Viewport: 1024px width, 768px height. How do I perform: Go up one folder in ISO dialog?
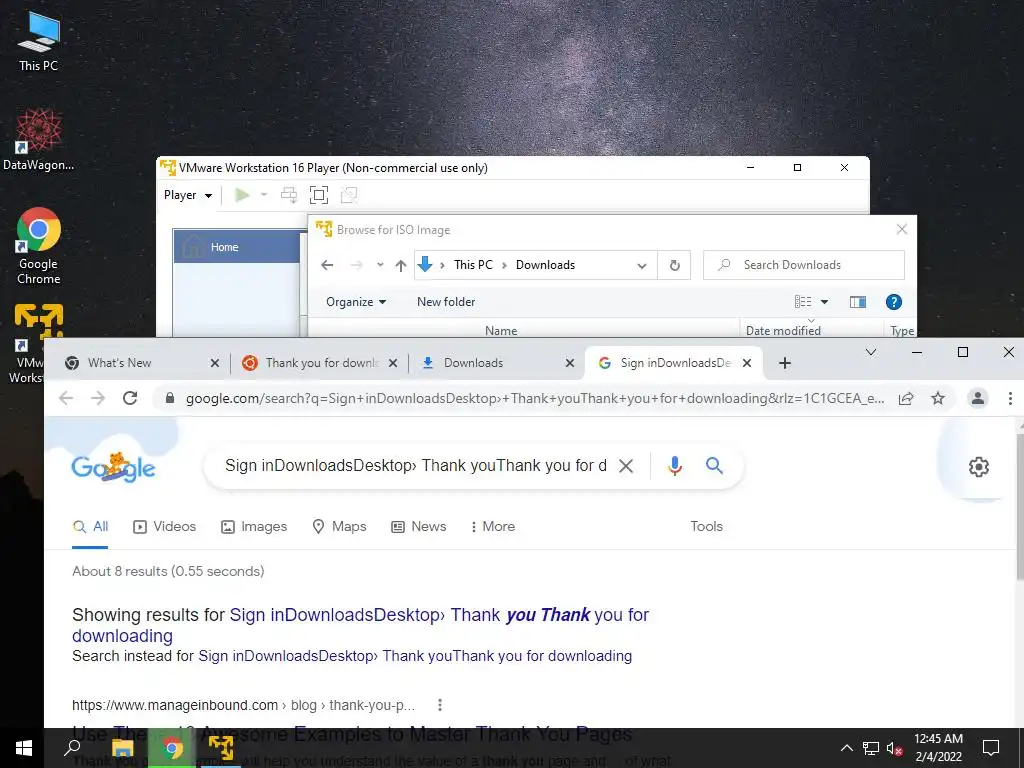(401, 265)
